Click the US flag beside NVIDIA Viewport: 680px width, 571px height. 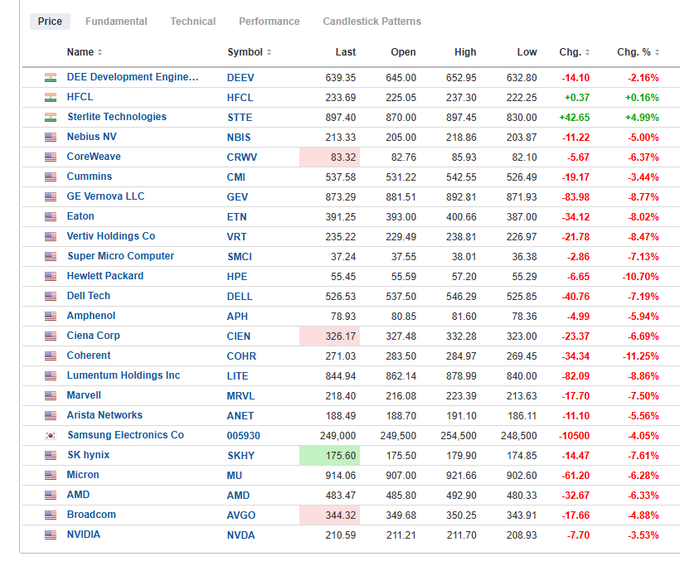point(51,535)
